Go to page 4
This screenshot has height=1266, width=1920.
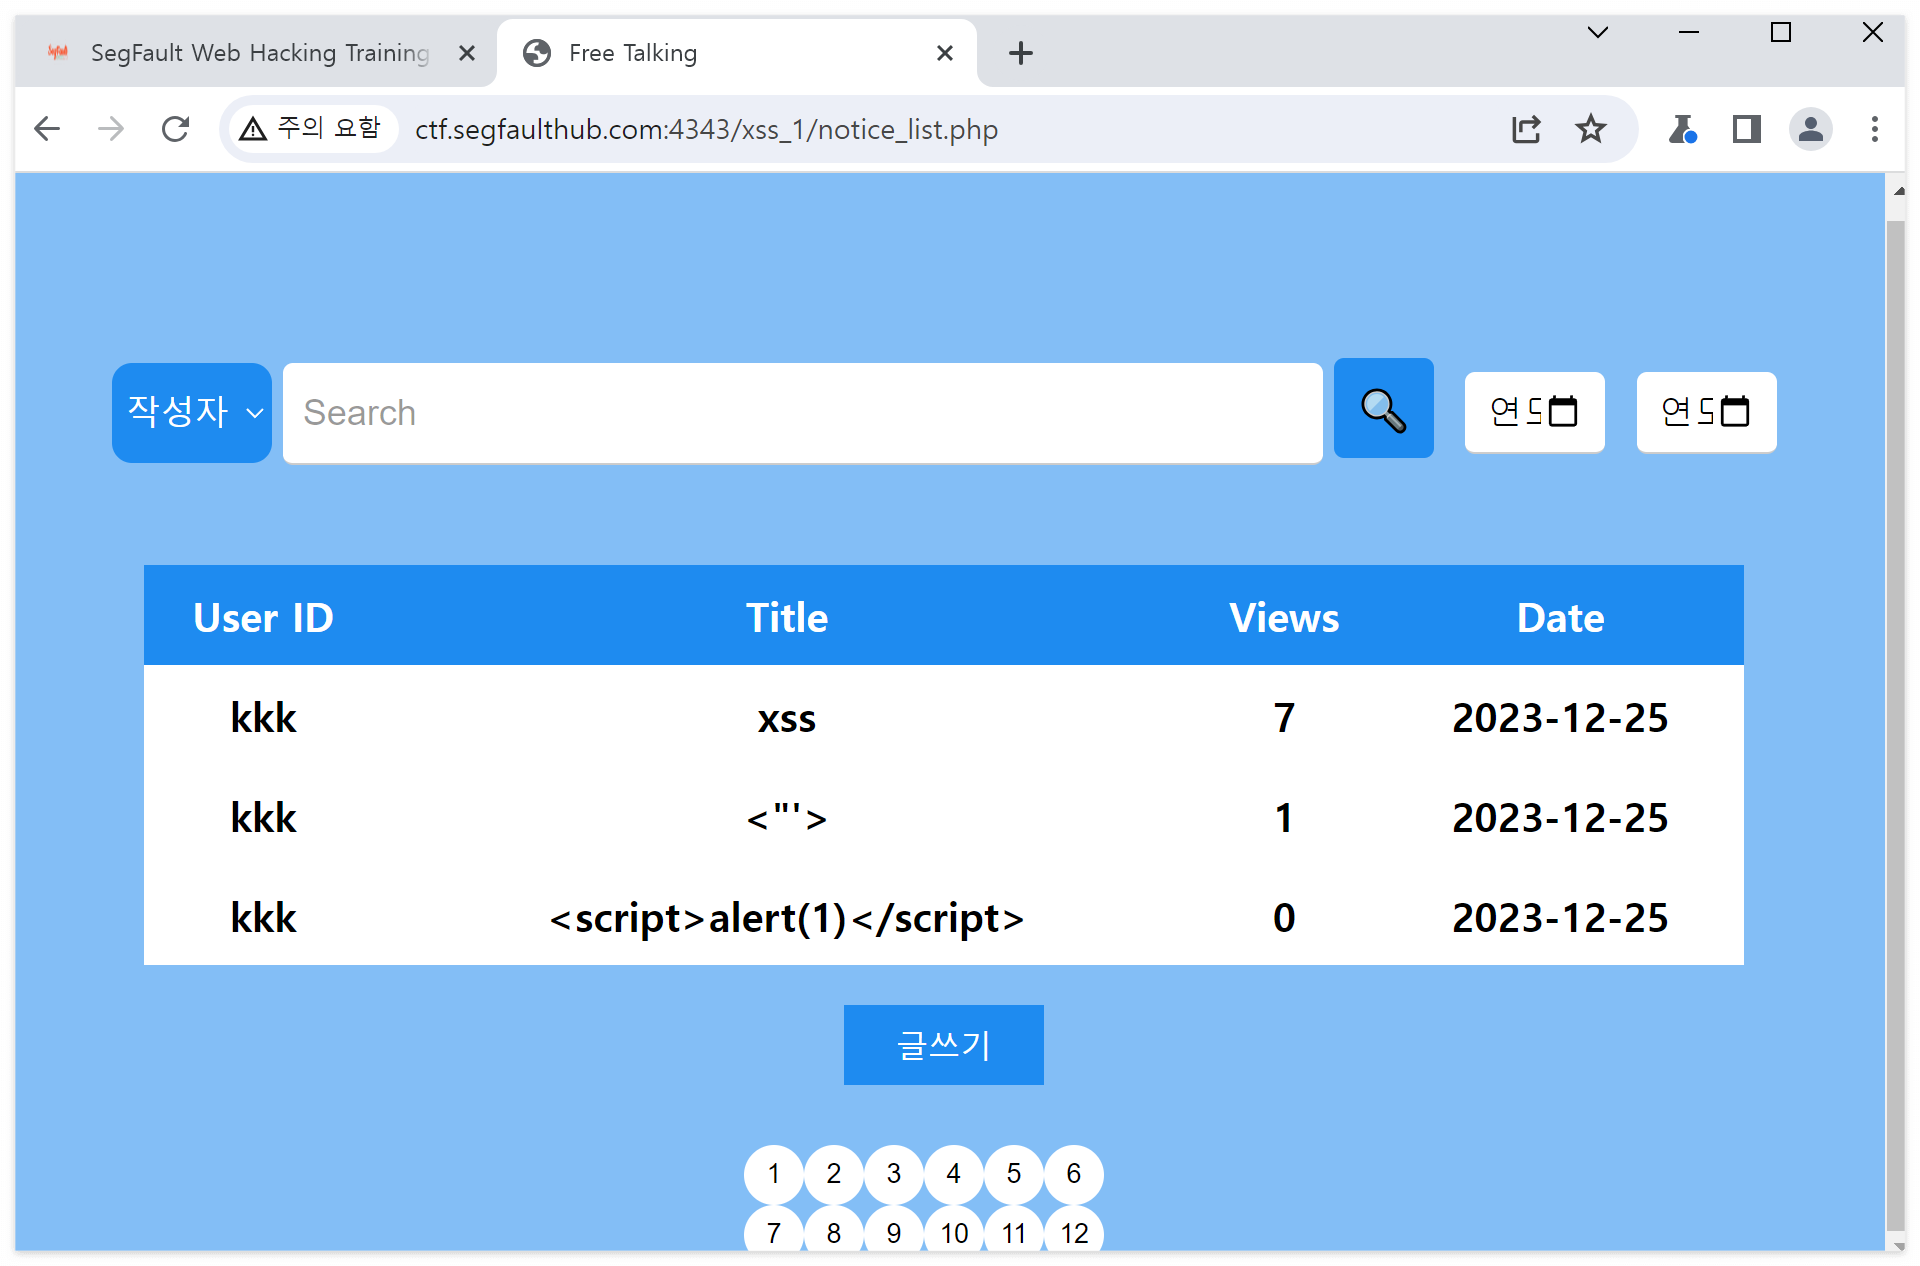click(x=954, y=1173)
